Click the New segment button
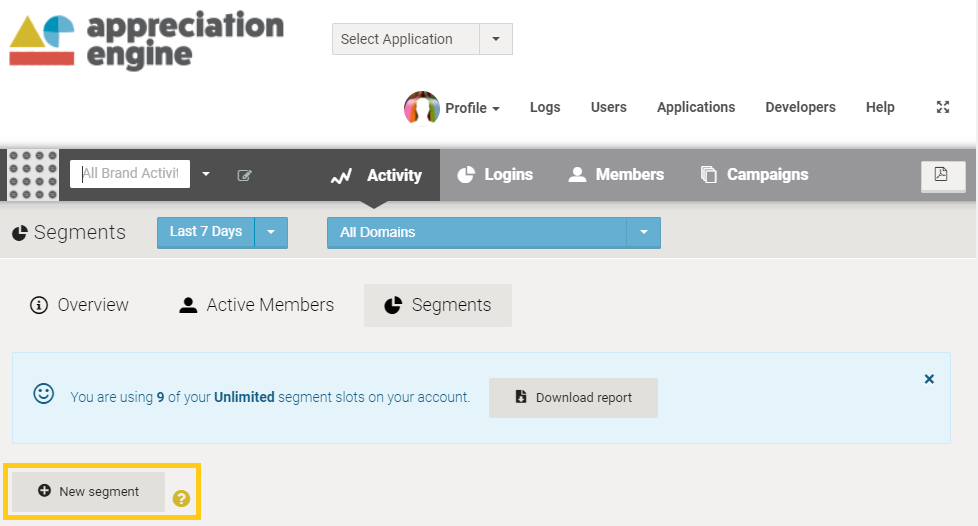The width and height of the screenshot is (978, 526). [89, 492]
